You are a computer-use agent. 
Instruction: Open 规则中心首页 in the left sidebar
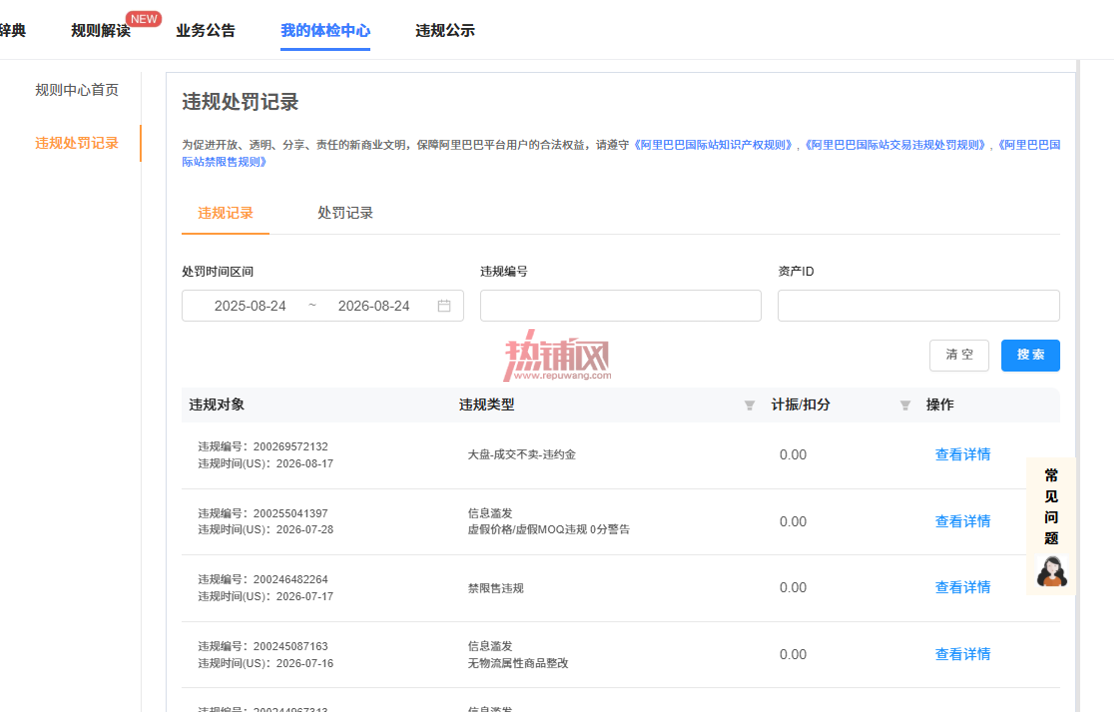point(77,90)
